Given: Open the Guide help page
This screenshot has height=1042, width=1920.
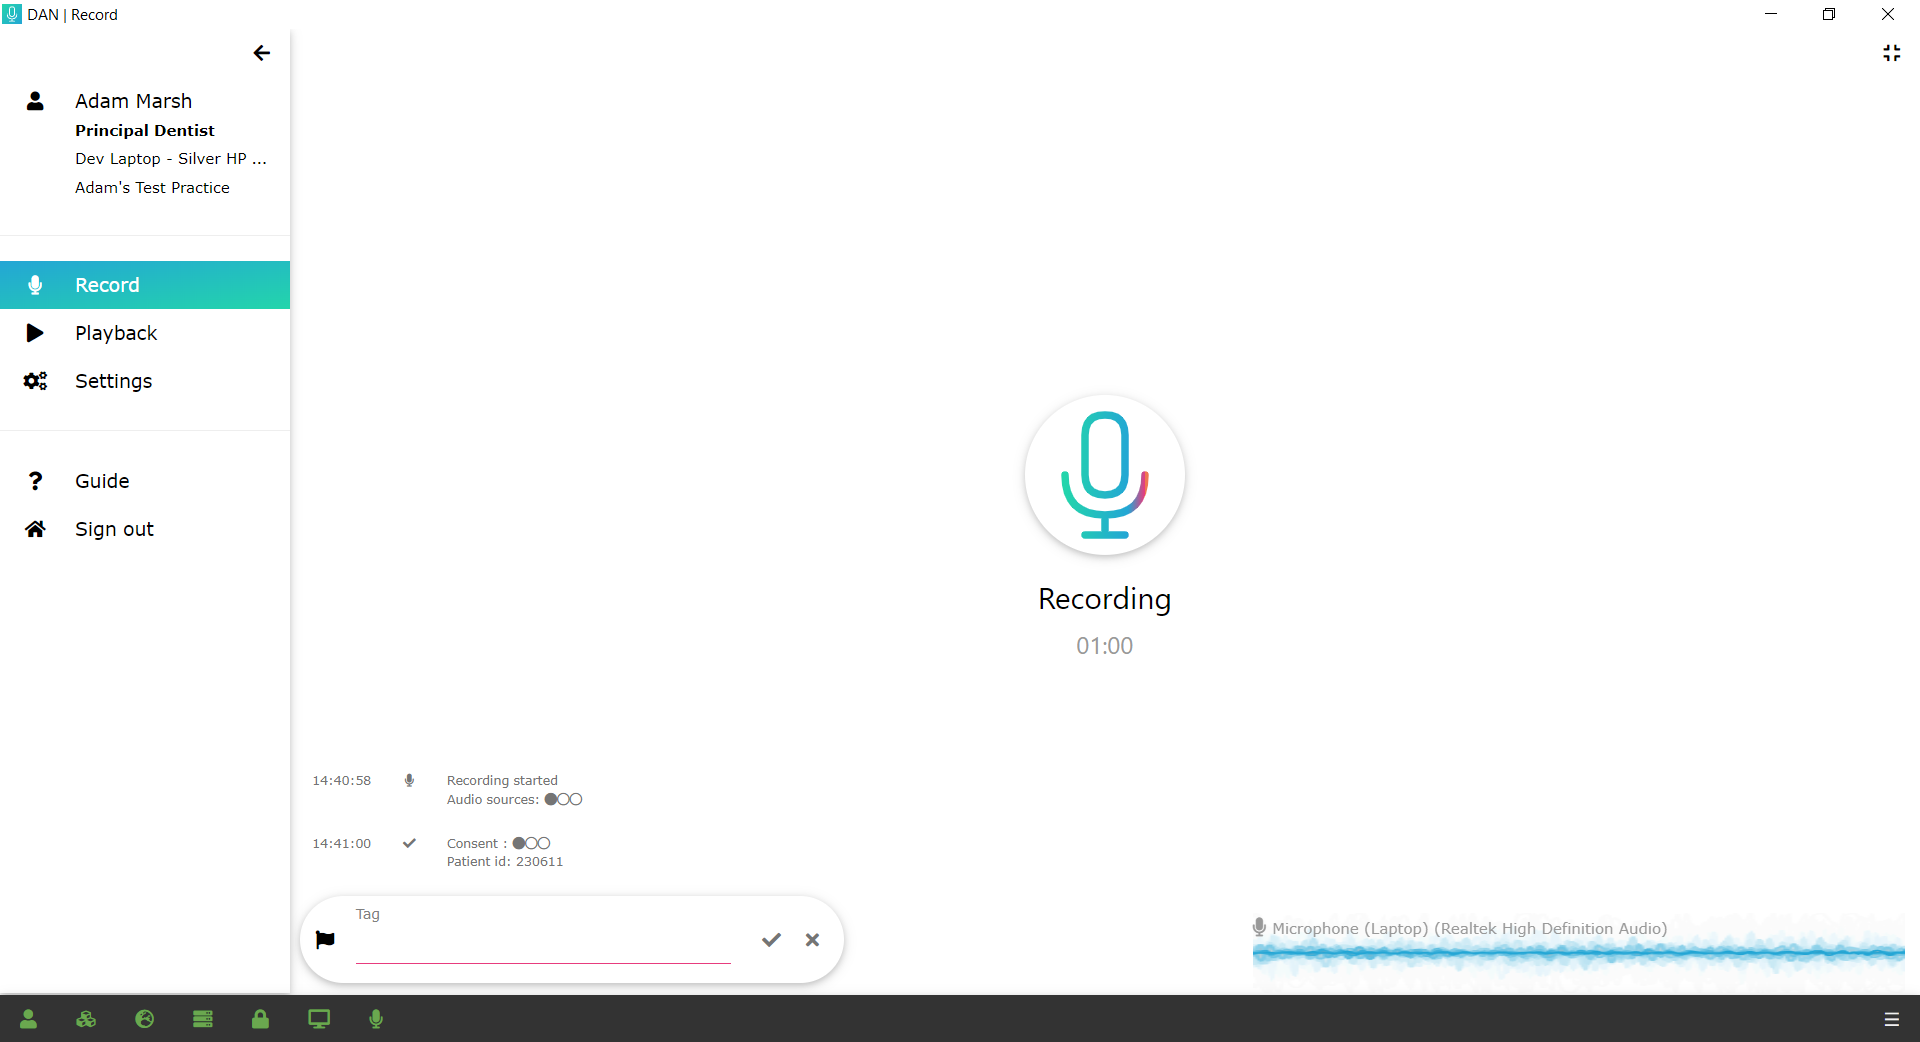Looking at the screenshot, I should coord(102,481).
